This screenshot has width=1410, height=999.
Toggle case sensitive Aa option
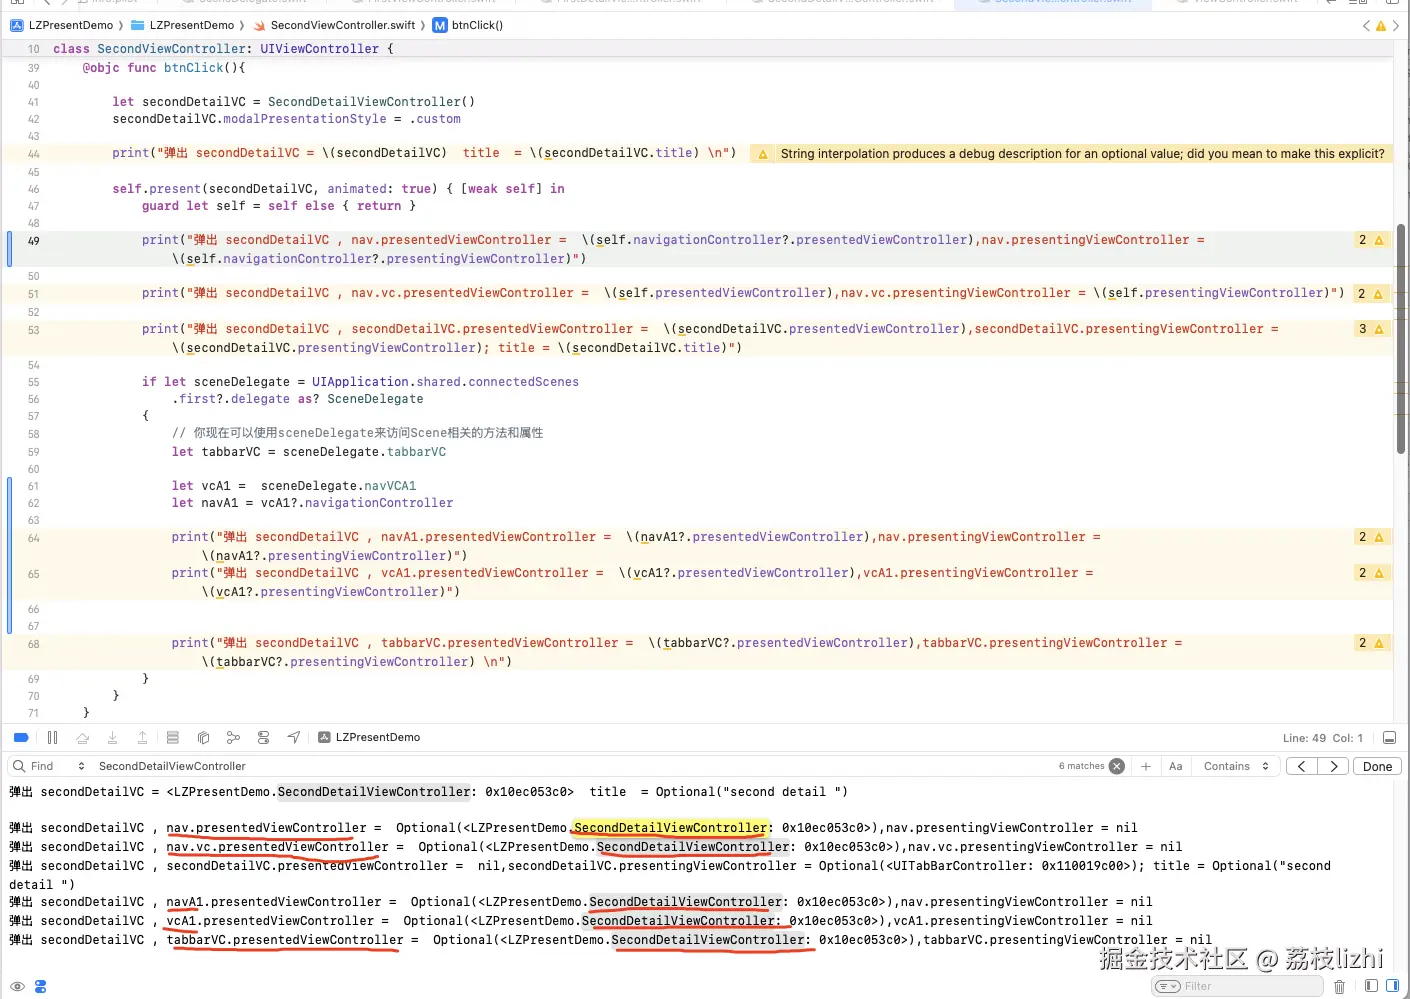coord(1176,766)
